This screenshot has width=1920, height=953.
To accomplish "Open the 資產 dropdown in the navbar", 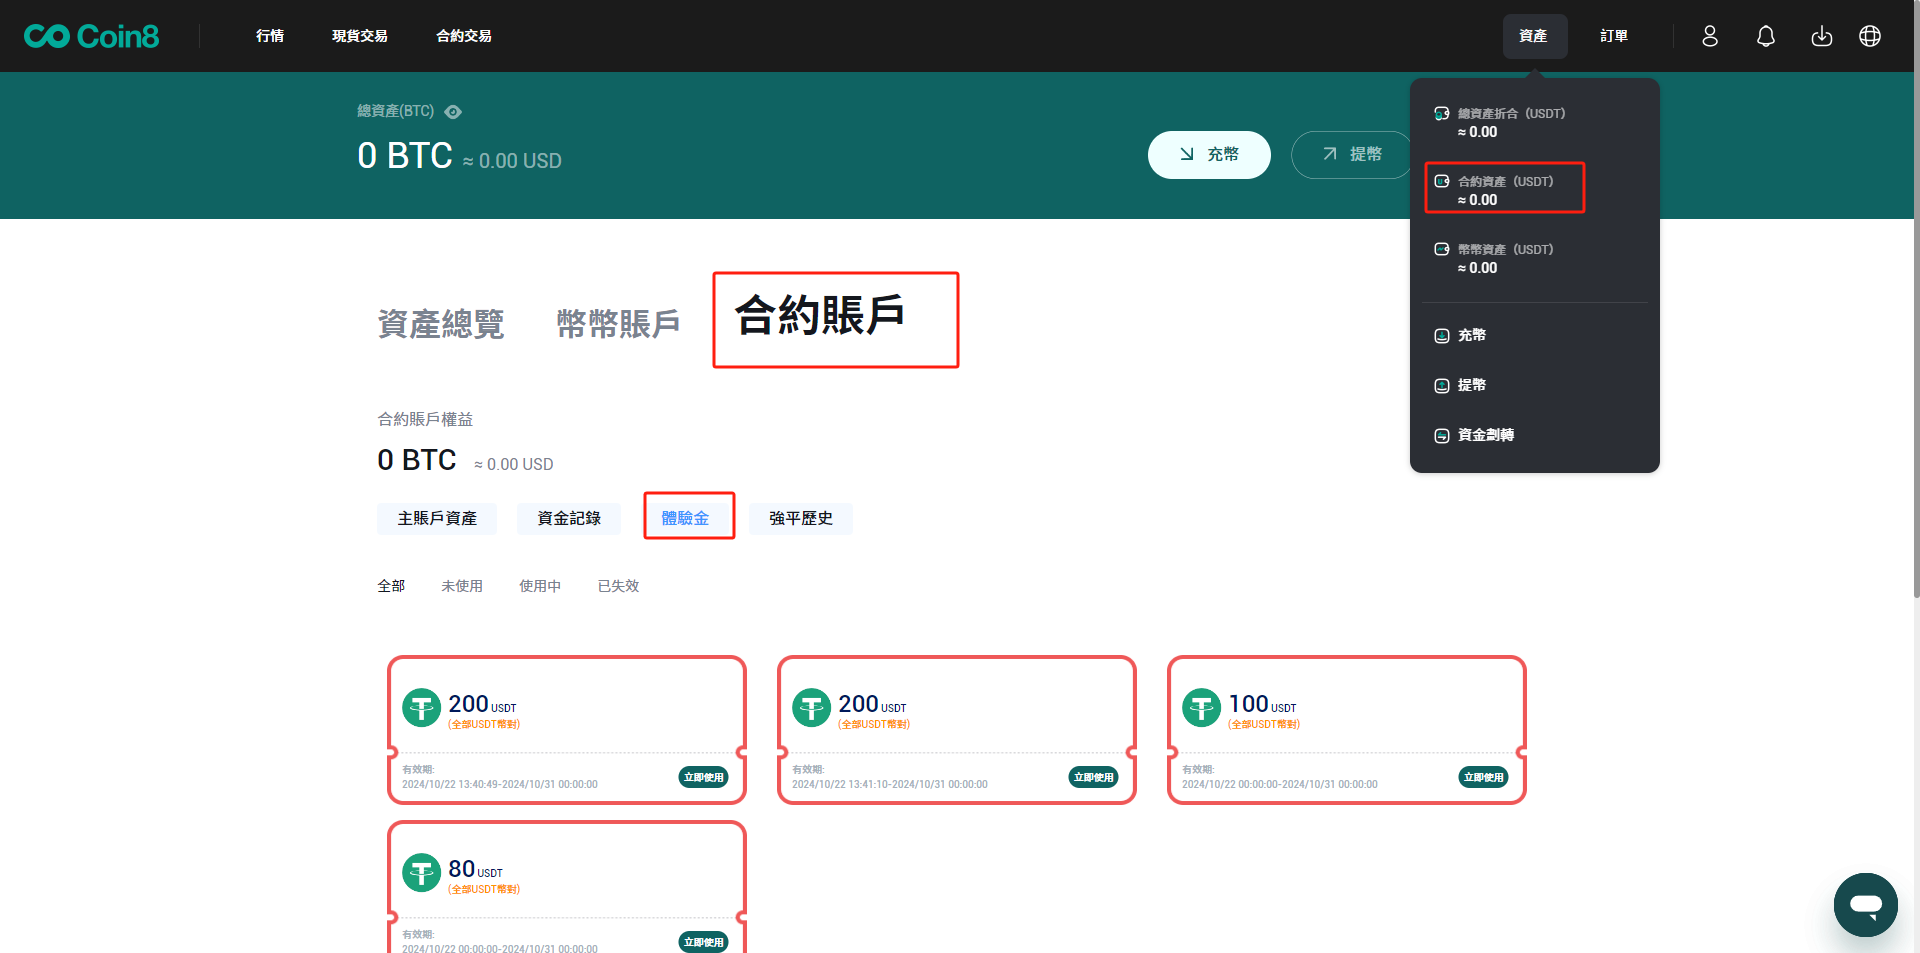I will [x=1534, y=36].
